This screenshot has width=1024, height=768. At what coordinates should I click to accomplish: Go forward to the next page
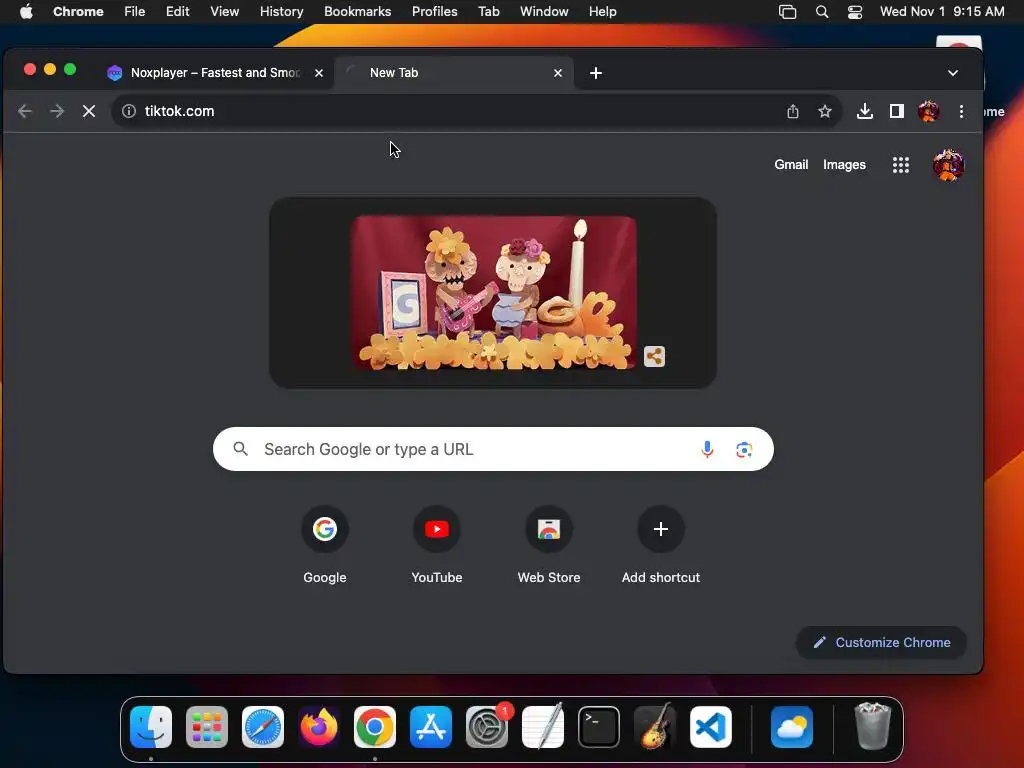pyautogui.click(x=57, y=111)
